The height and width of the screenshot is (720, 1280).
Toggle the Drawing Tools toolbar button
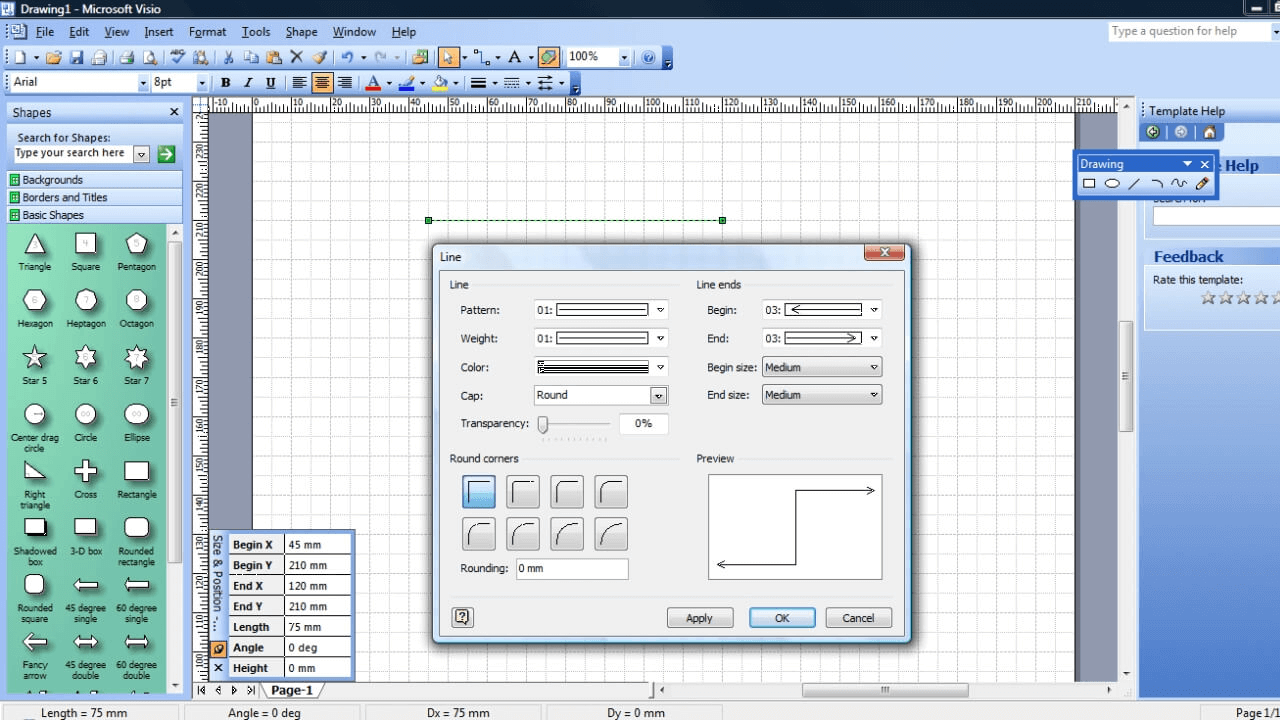pos(548,57)
